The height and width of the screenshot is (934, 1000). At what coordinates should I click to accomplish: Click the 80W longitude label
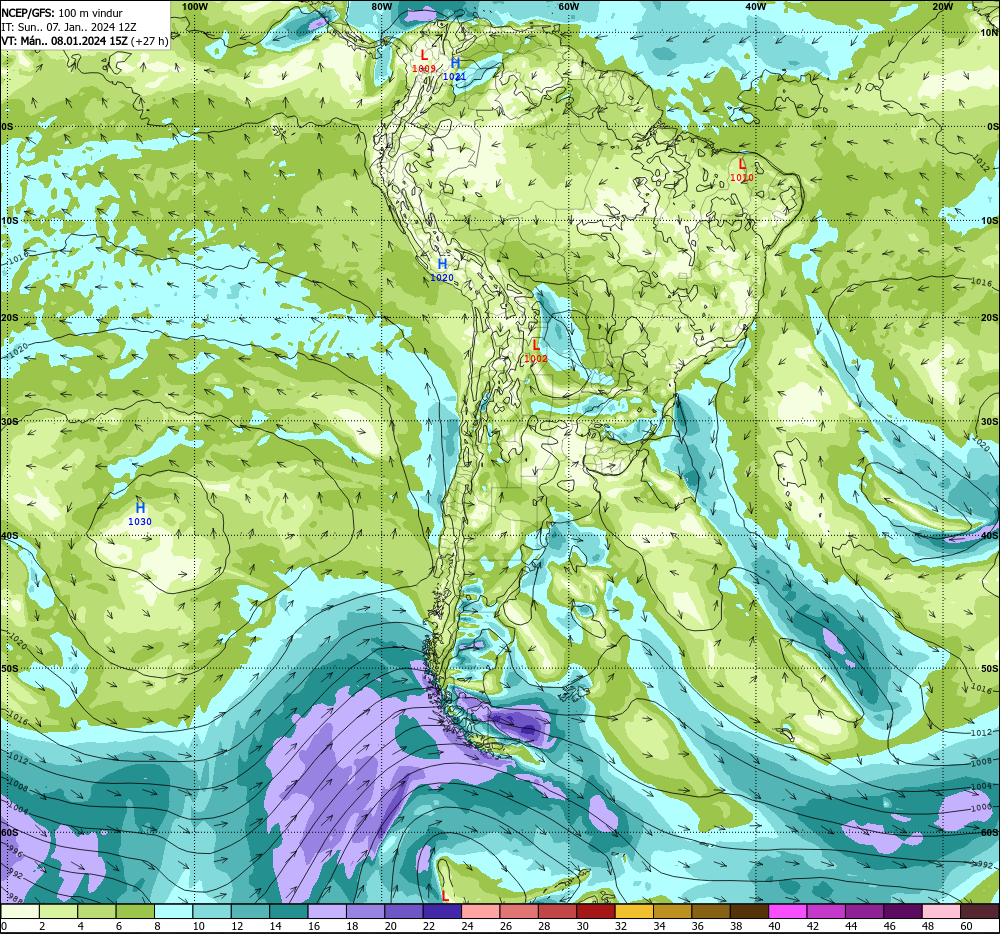(381, 6)
